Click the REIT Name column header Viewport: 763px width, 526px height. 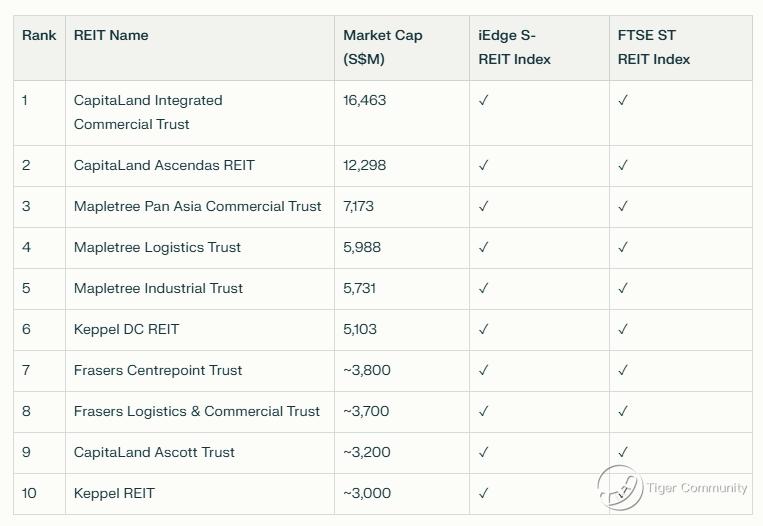tap(111, 36)
